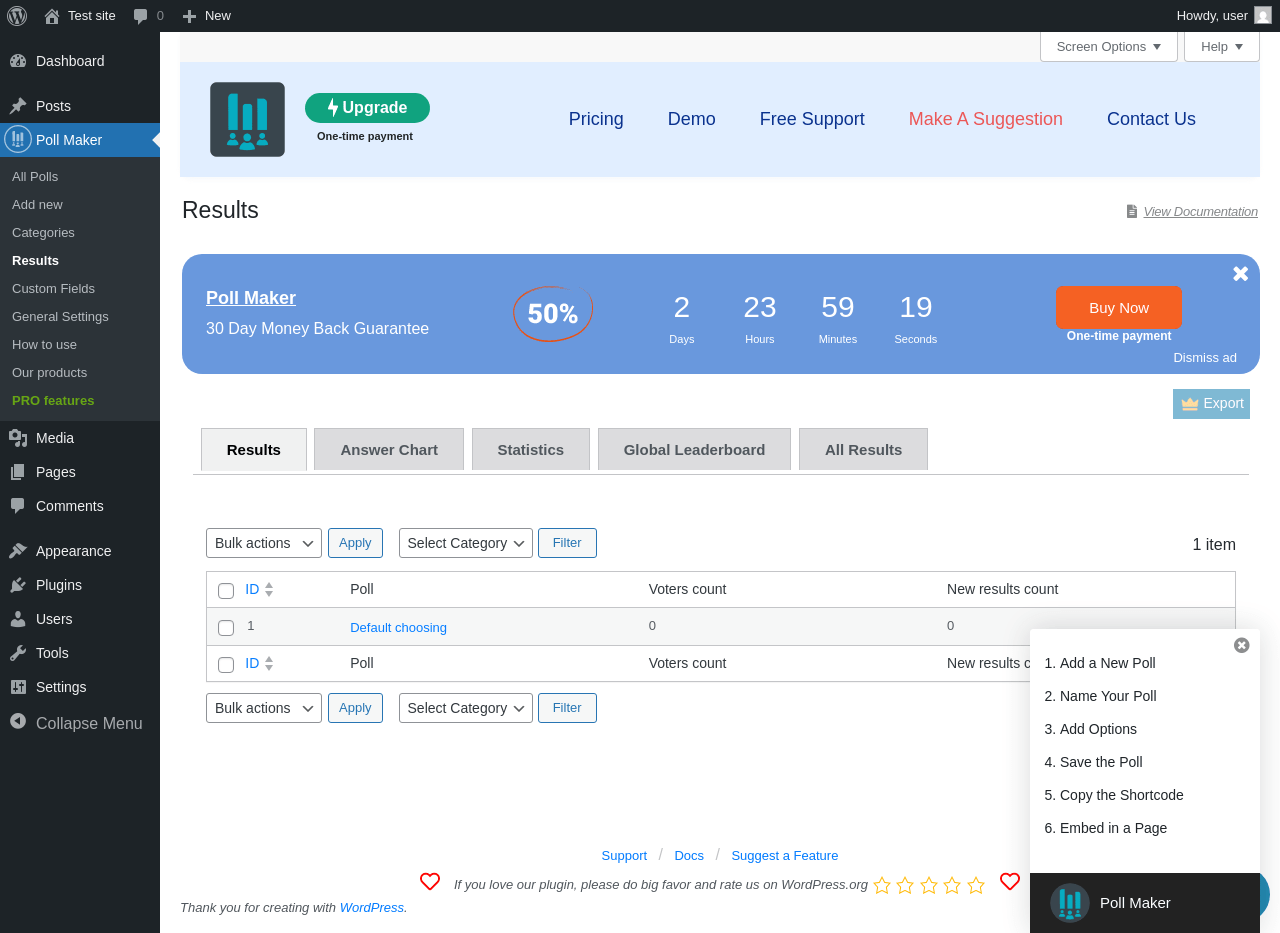Viewport: 1280px width, 933px height.
Task: Check the box for Default choosing row
Action: click(226, 628)
